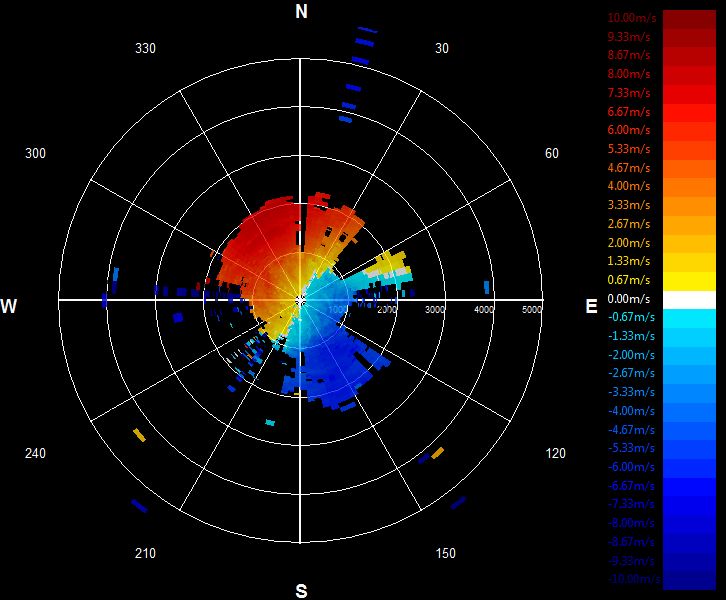Click the -2.67m/s legend label
This screenshot has width=726, height=600.
631,373
